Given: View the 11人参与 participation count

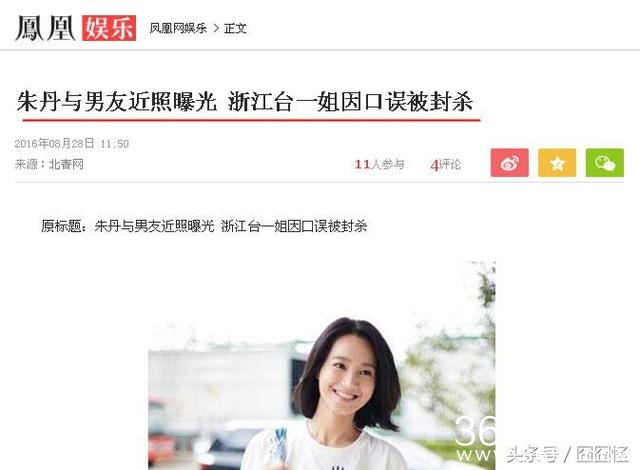Looking at the screenshot, I should coord(380,164).
